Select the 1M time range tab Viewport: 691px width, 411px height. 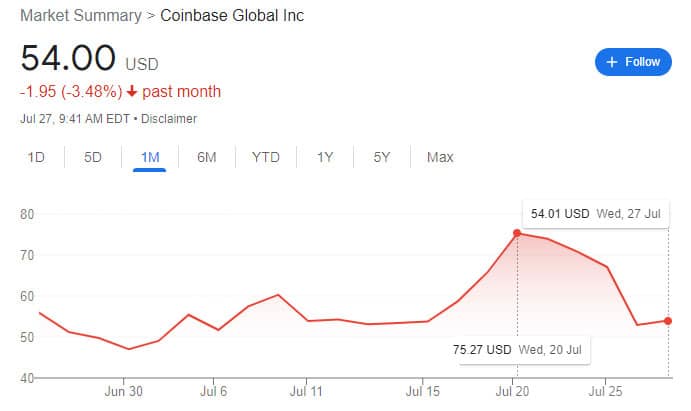149,157
